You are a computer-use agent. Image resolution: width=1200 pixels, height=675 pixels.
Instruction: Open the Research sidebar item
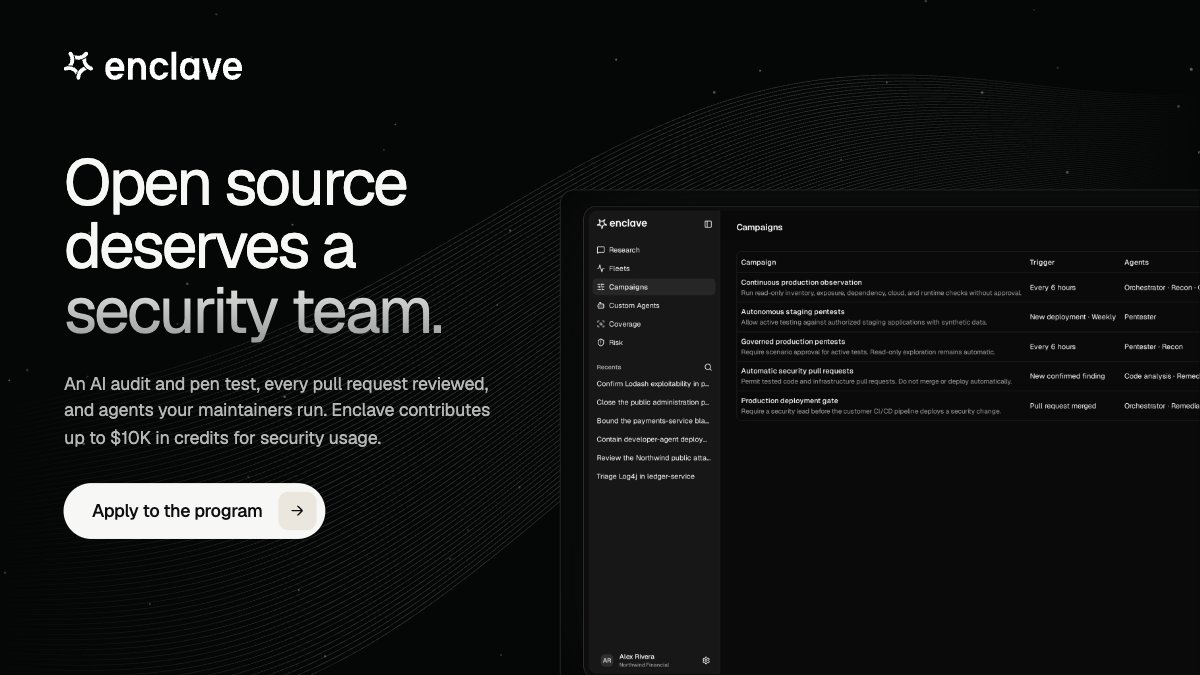tap(652, 250)
